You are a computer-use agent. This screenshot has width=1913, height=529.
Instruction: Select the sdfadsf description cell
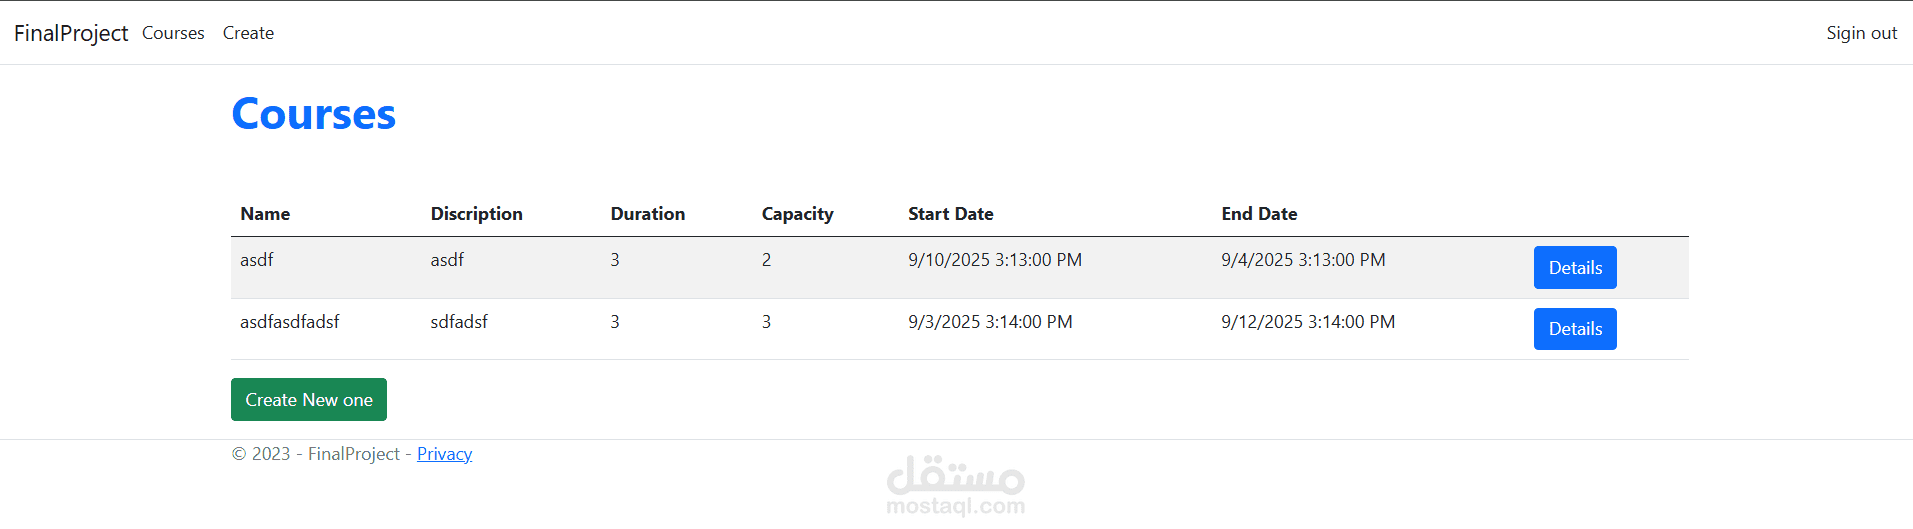click(x=459, y=322)
